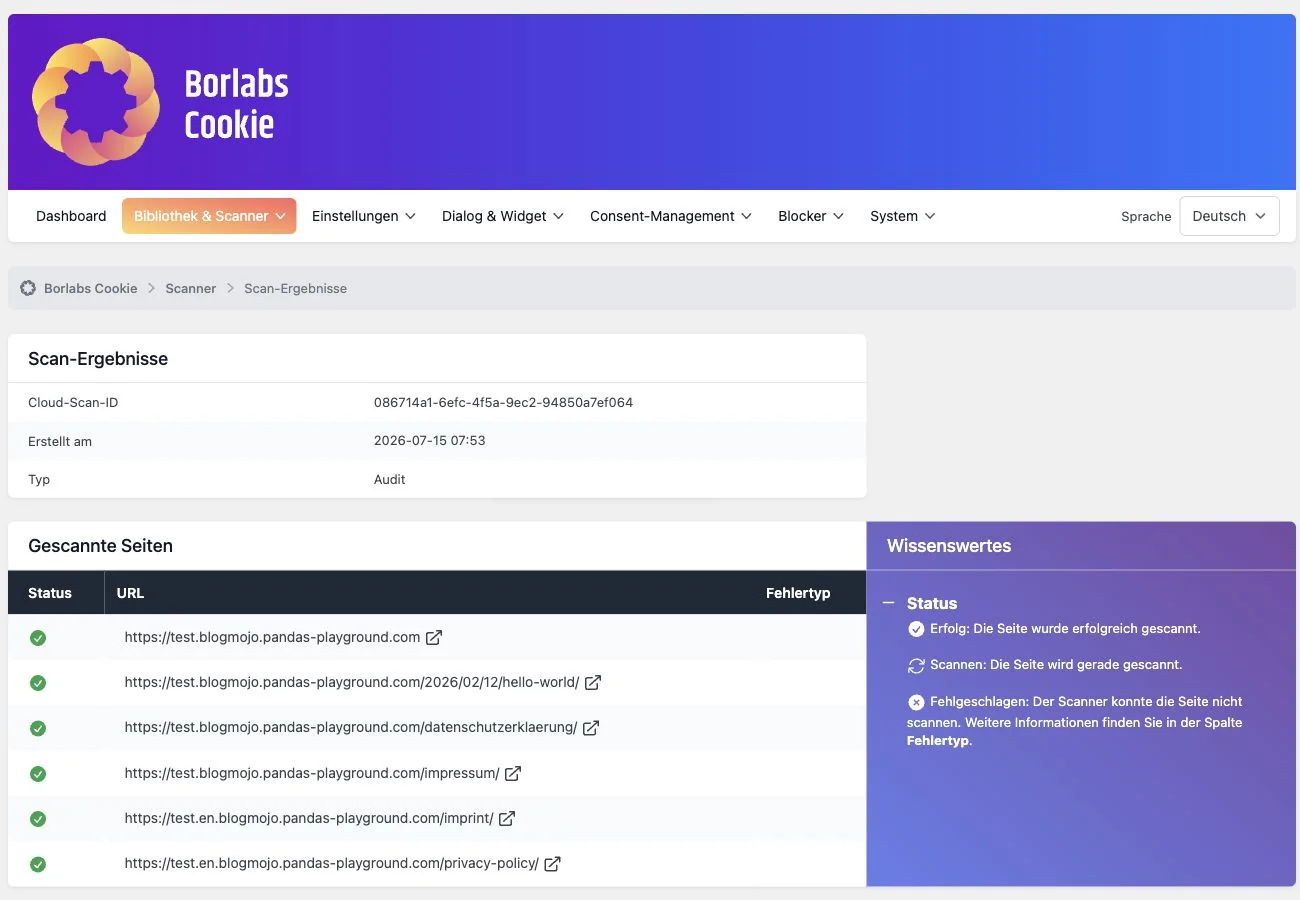Viewport: 1300px width, 900px height.
Task: Open the impressum page URL link
Action: tap(312, 773)
